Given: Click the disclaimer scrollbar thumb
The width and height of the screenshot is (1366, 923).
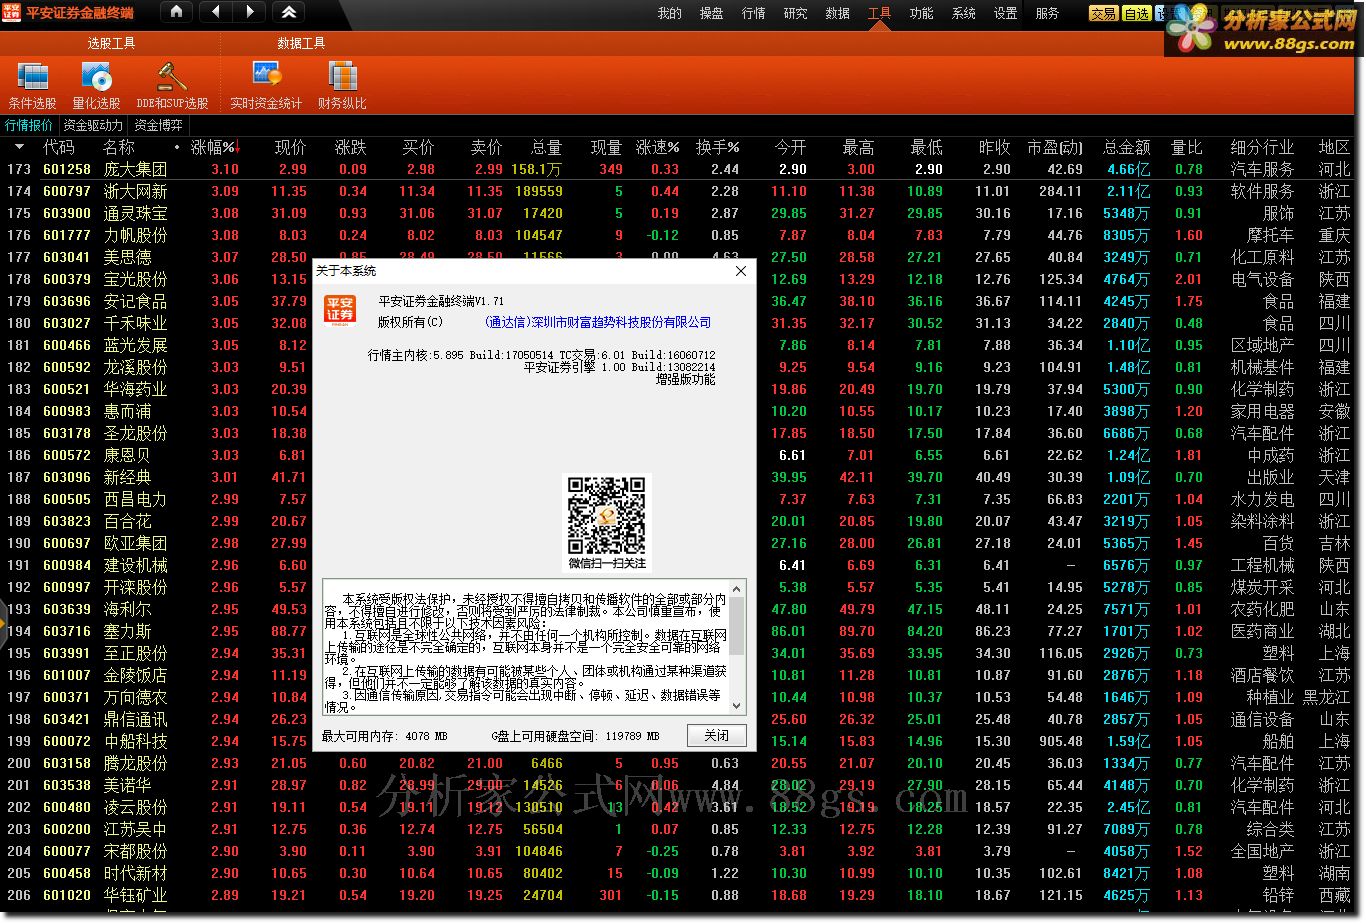Looking at the screenshot, I should pyautogui.click(x=737, y=625).
